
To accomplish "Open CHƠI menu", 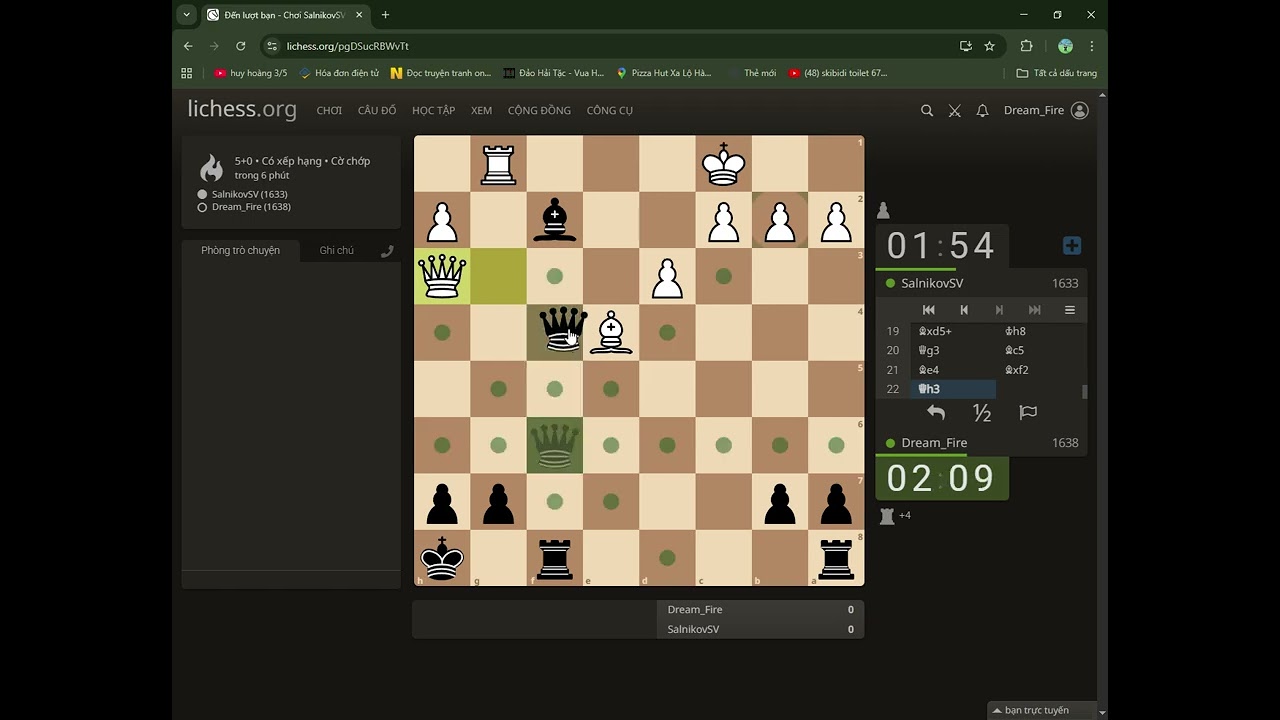I will [329, 111].
